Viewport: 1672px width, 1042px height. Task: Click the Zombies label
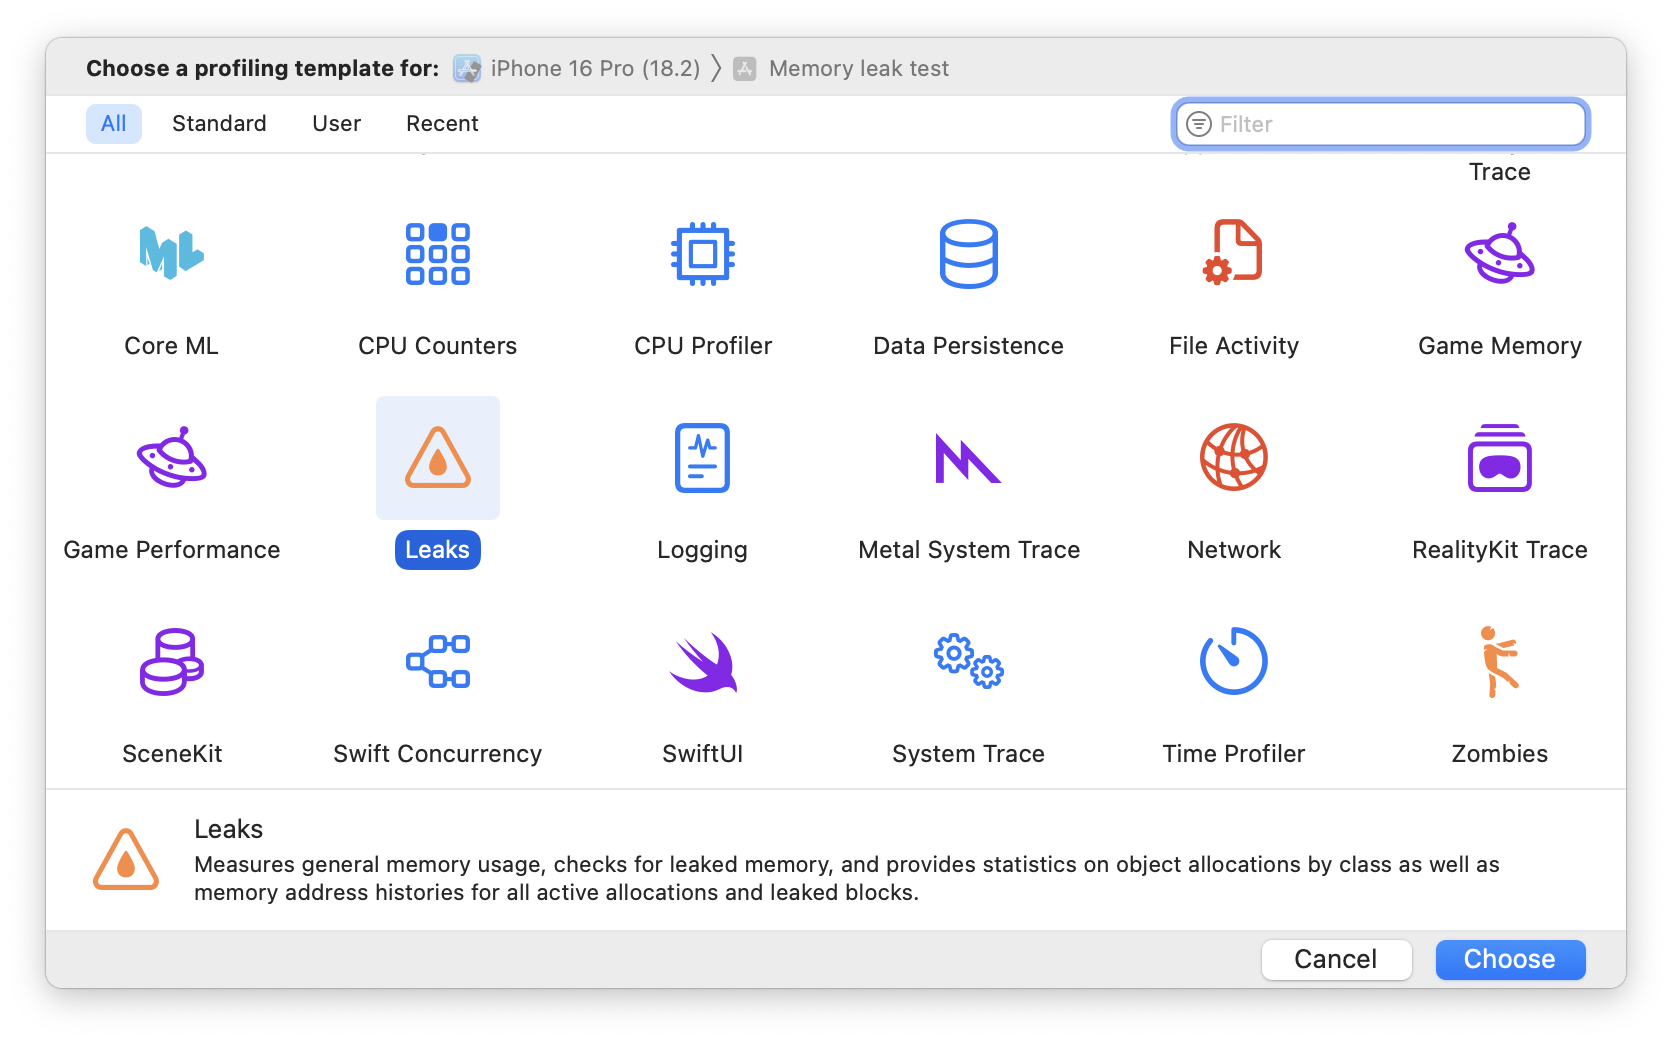[x=1500, y=754]
